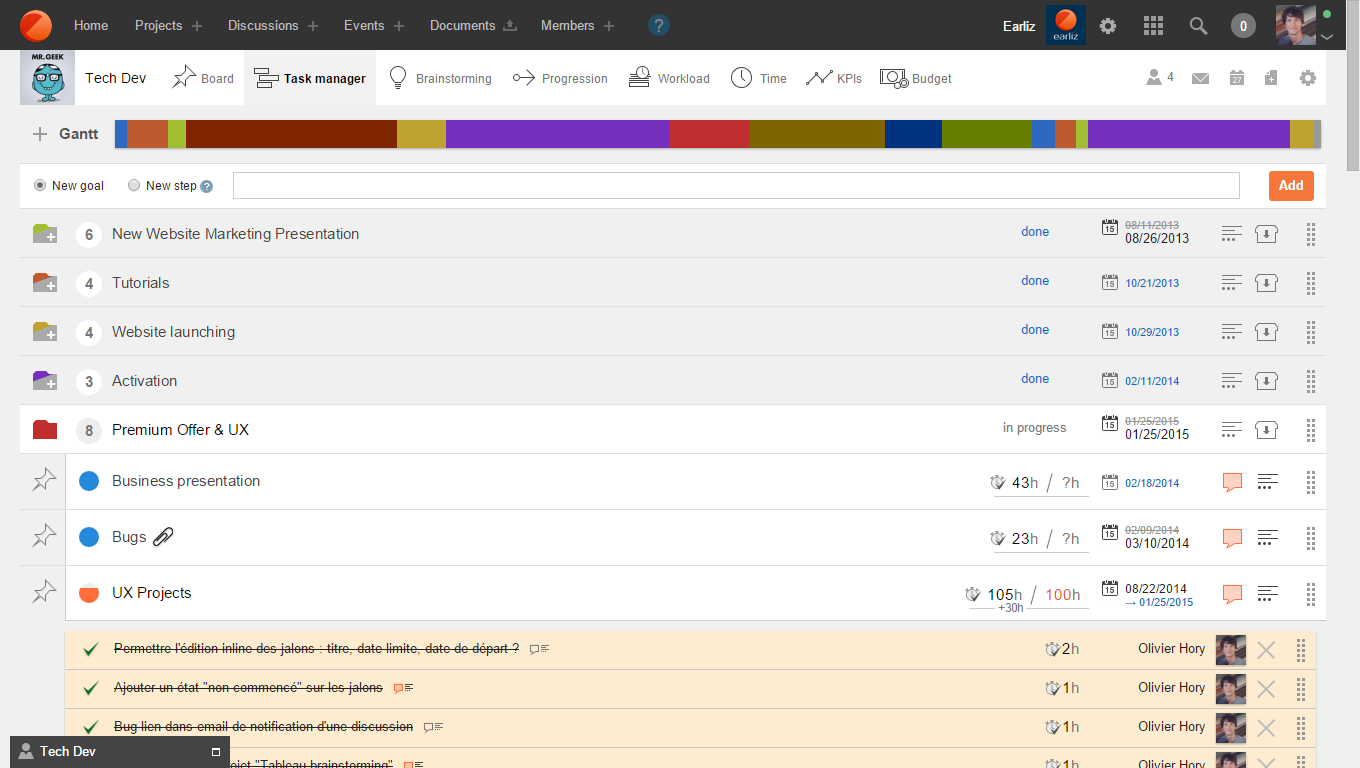The height and width of the screenshot is (768, 1360).
Task: Select the New step radio button
Action: [x=134, y=186]
